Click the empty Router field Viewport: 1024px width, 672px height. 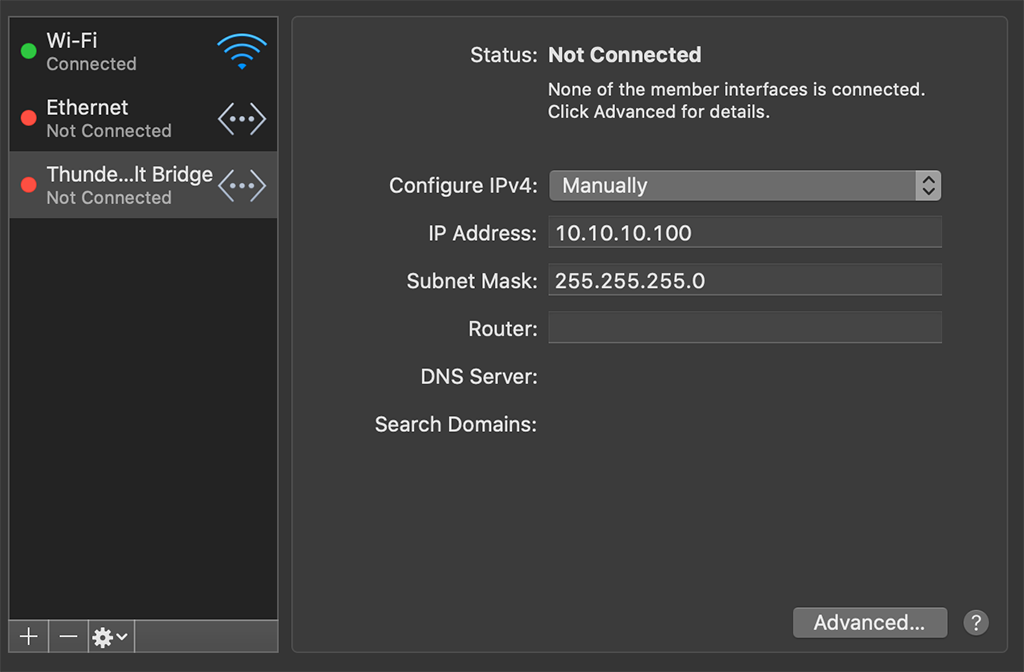coord(745,328)
